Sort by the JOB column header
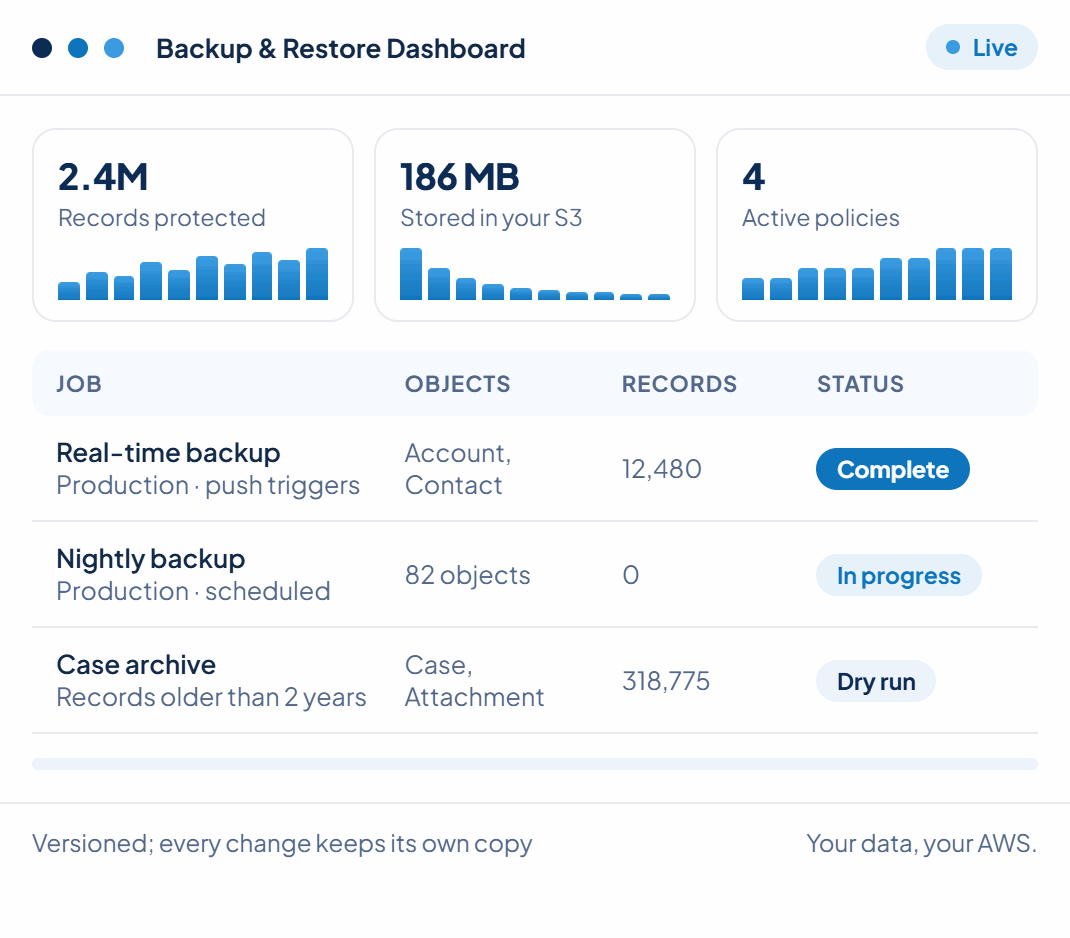1070x938 pixels. click(x=79, y=384)
